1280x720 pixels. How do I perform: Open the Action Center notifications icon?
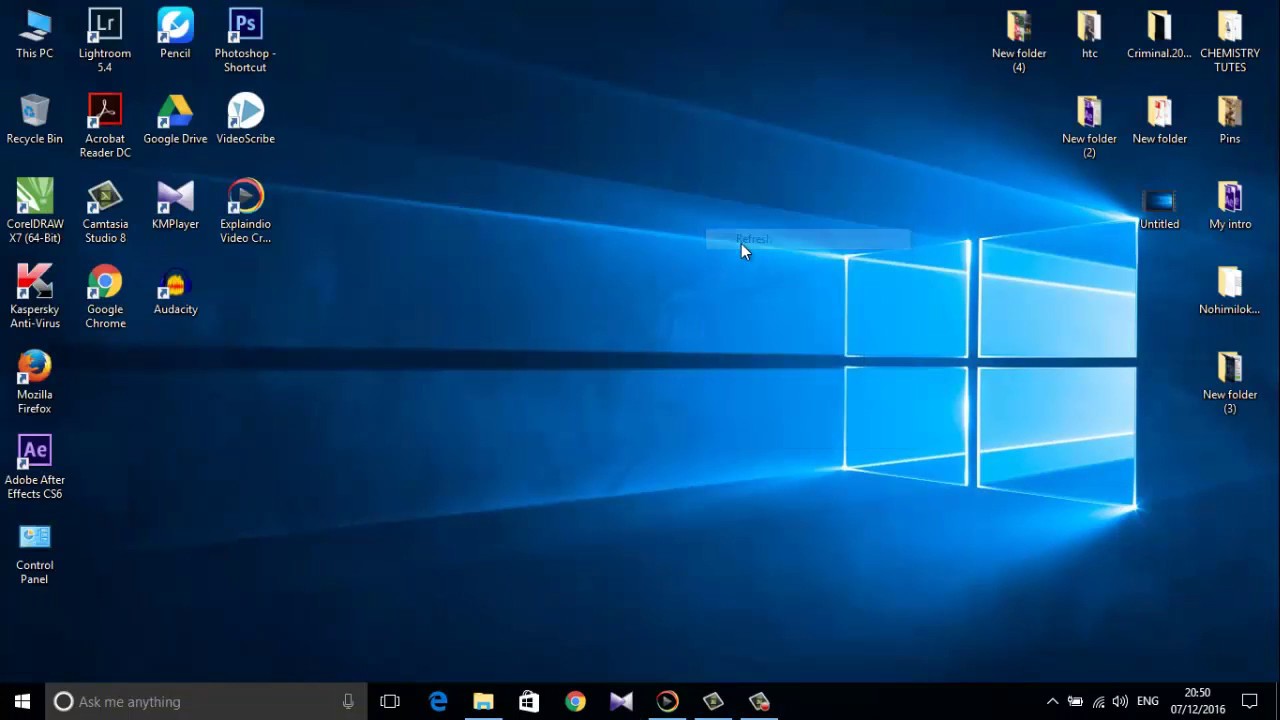pos(1249,701)
